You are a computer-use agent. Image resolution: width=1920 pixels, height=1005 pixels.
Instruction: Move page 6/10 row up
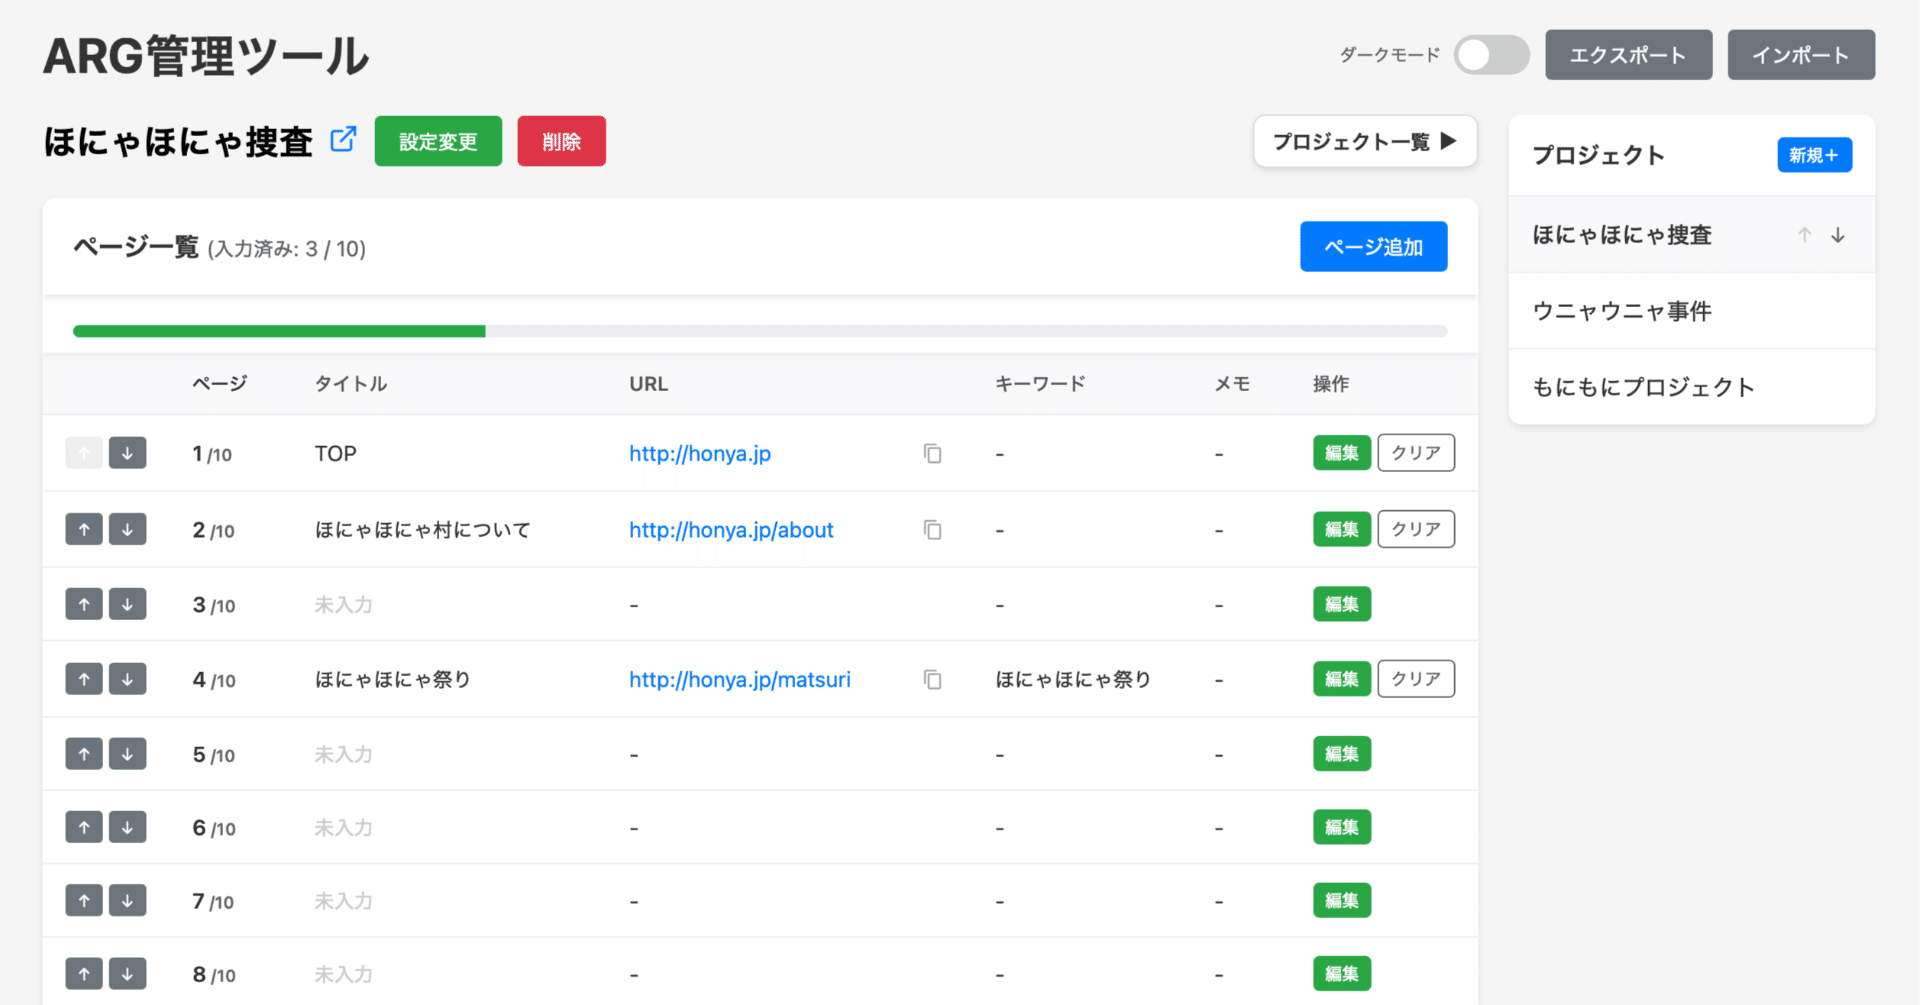(84, 827)
